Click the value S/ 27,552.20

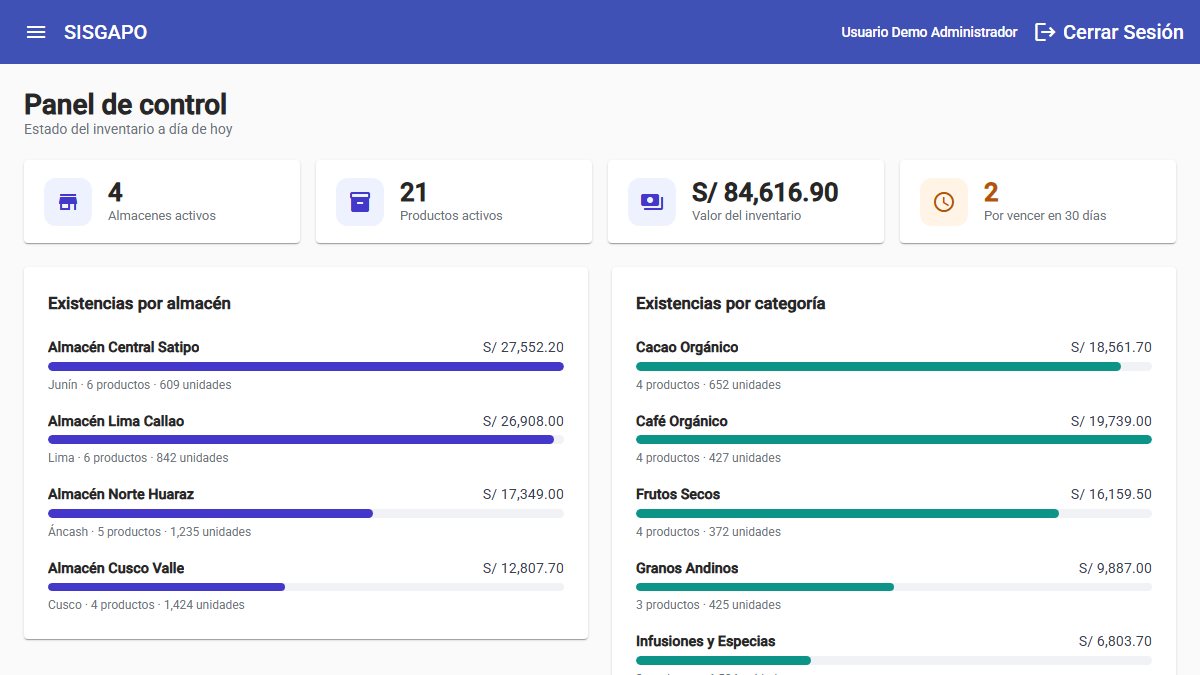pyautogui.click(x=523, y=347)
